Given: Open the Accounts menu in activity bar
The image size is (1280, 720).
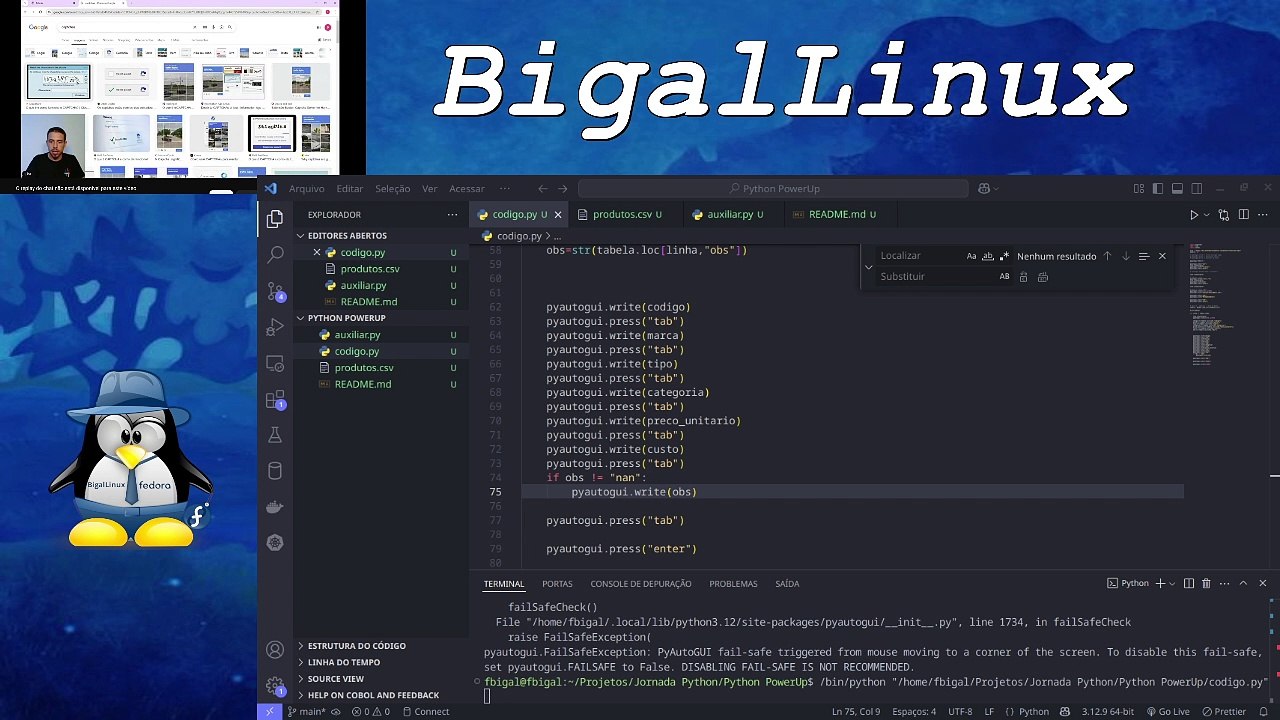Looking at the screenshot, I should coord(275,650).
